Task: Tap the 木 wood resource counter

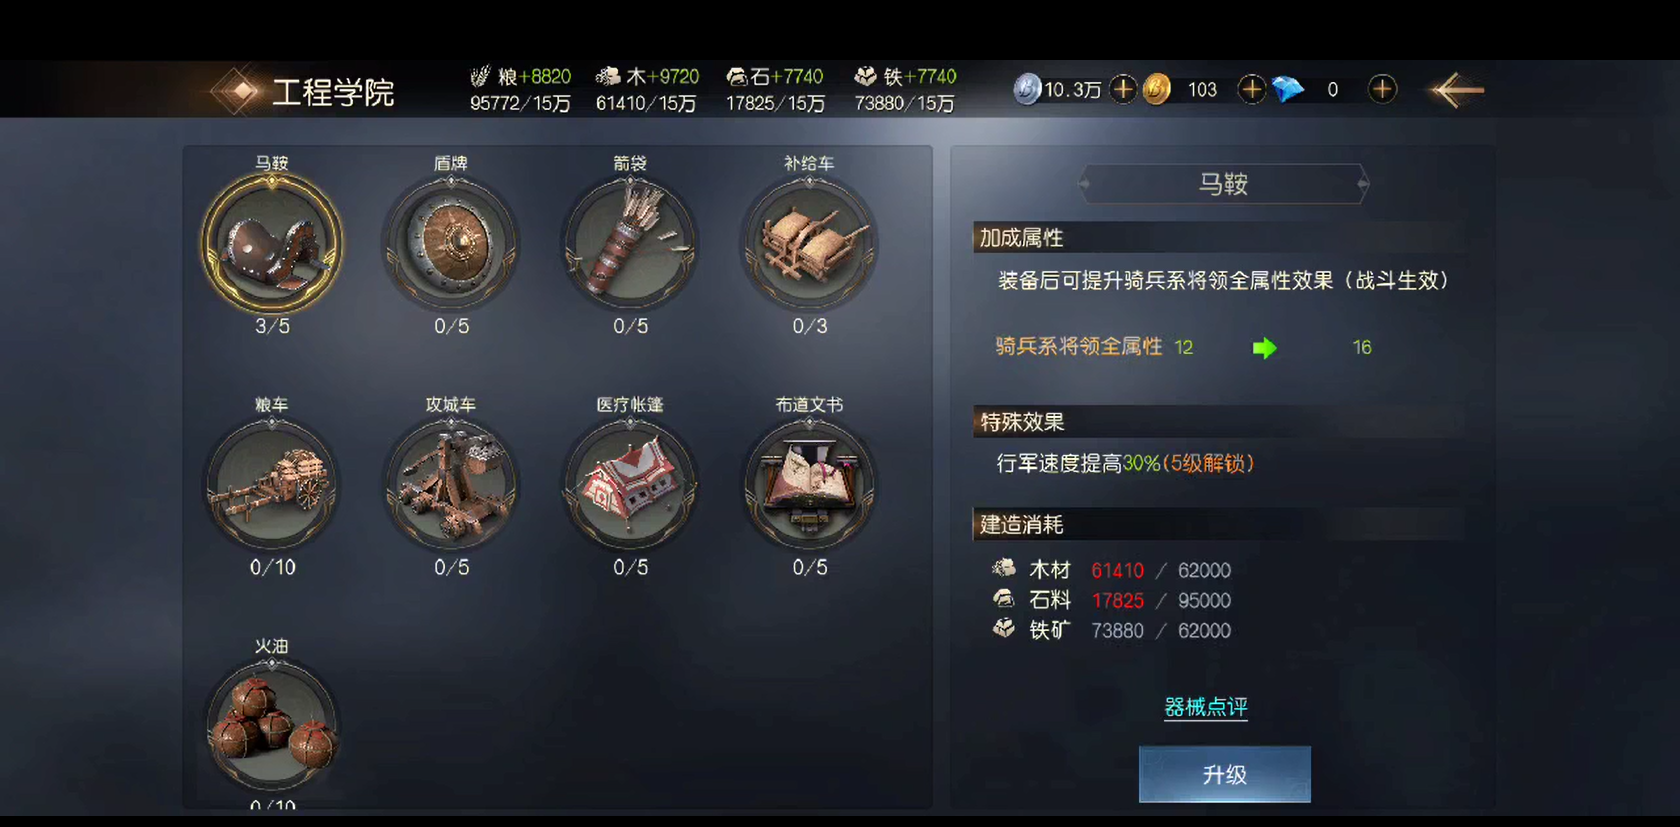Action: (x=647, y=89)
